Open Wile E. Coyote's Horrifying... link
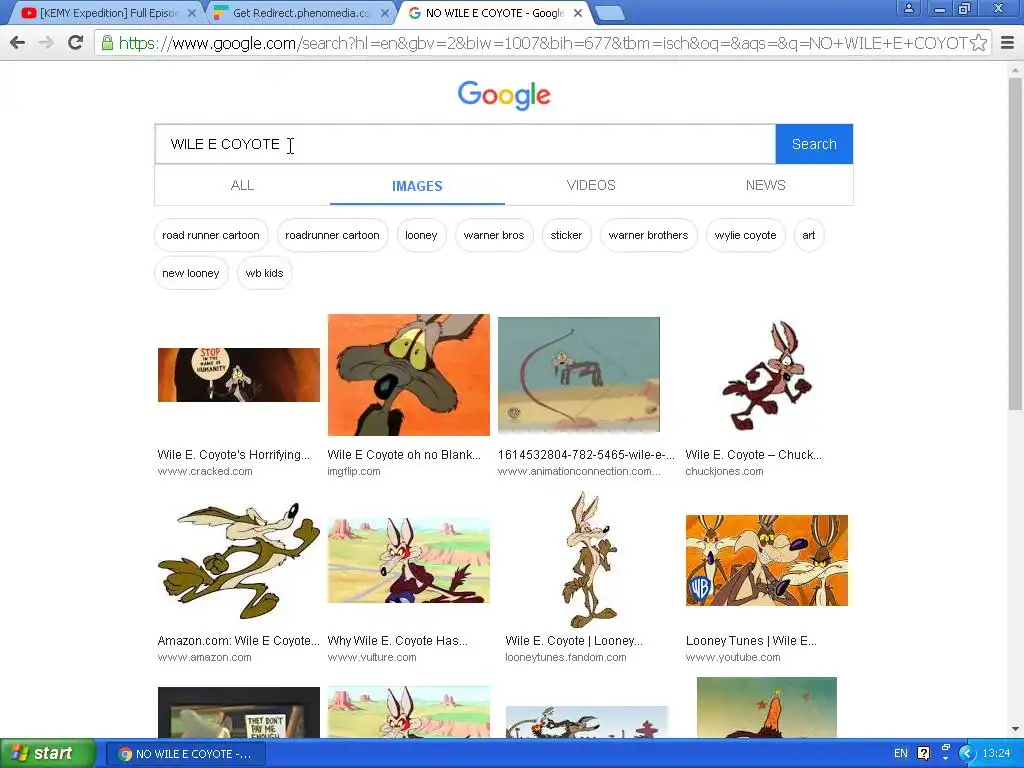 (234, 455)
